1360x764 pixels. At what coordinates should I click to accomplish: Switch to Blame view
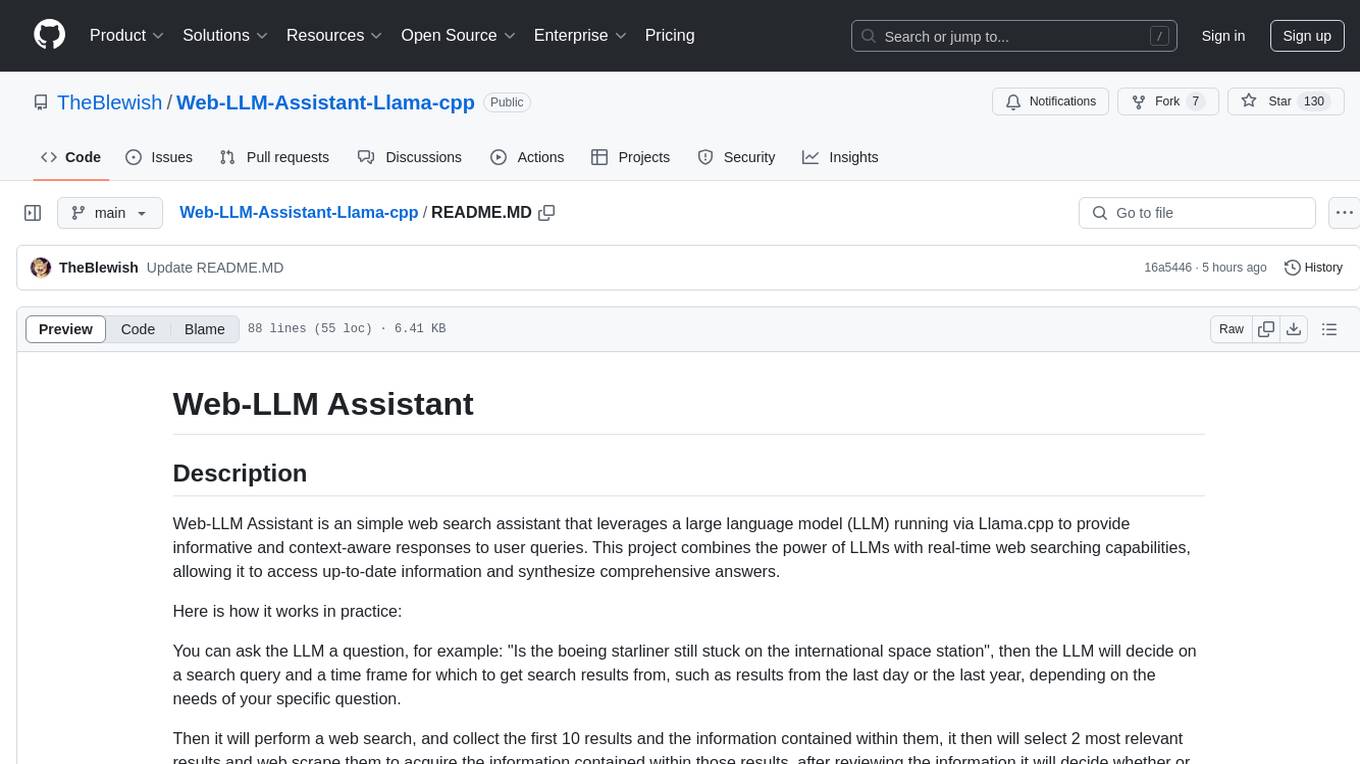pos(205,329)
